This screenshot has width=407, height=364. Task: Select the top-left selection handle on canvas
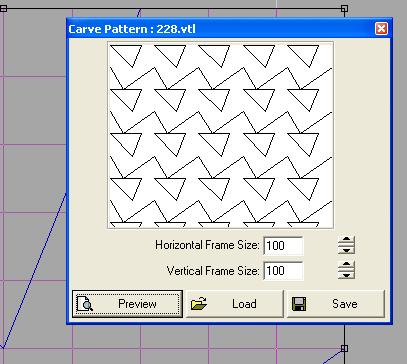3,8
